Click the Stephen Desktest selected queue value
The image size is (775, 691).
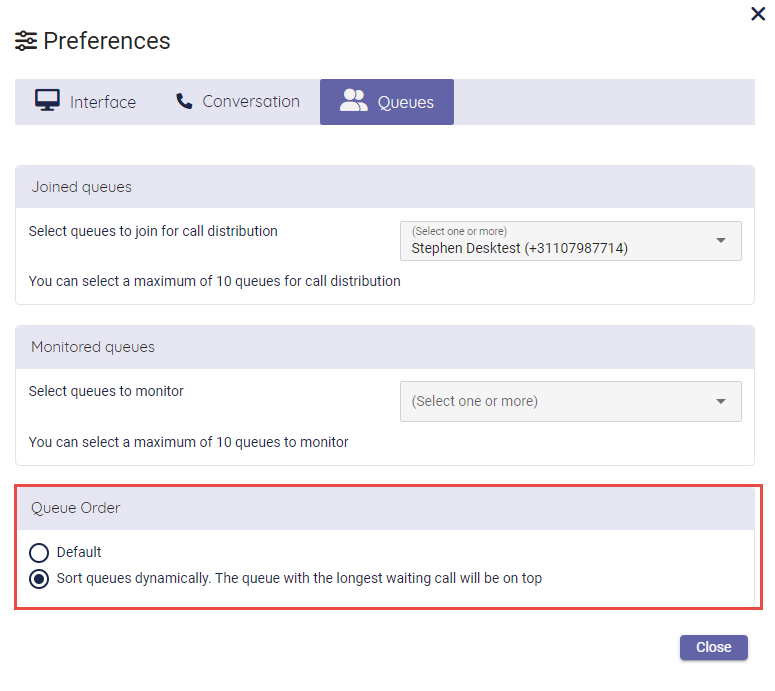(519, 248)
